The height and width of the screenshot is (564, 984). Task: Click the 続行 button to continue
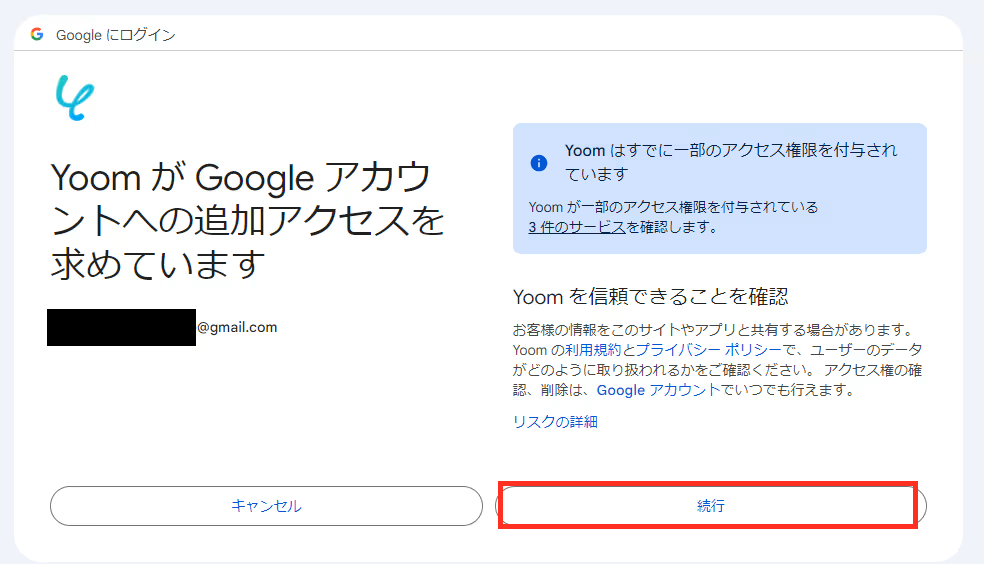coord(711,506)
